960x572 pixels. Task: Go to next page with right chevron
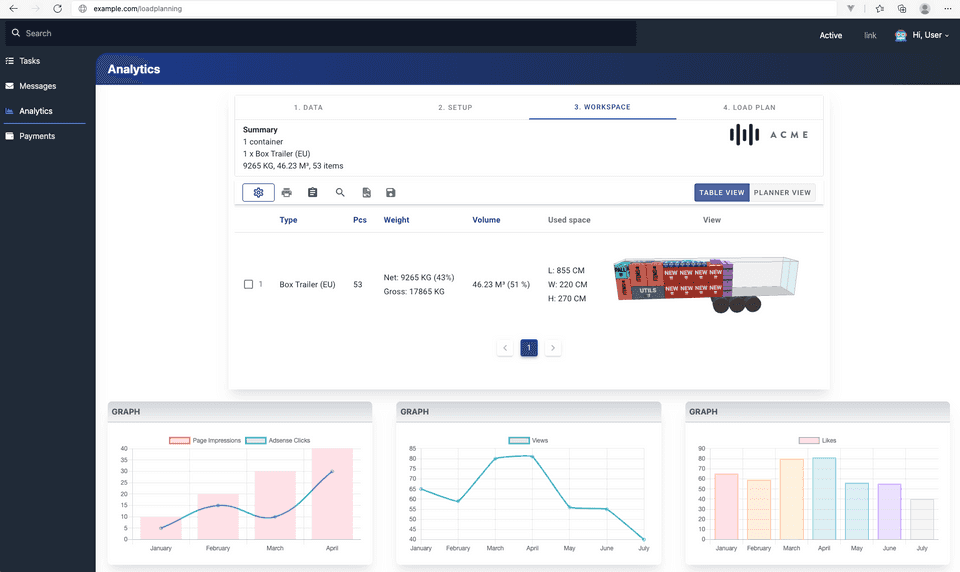tap(553, 348)
